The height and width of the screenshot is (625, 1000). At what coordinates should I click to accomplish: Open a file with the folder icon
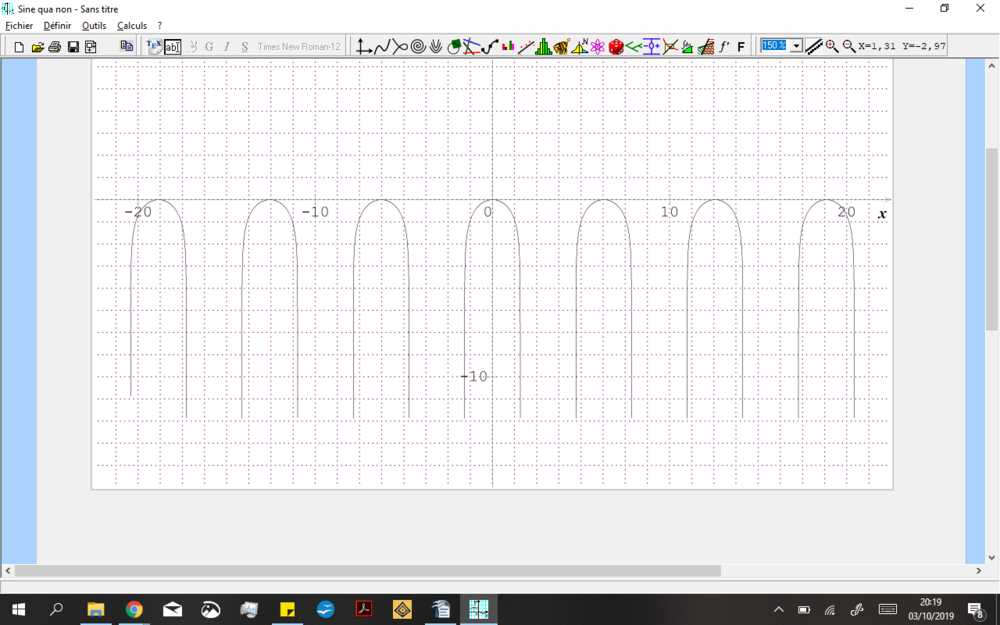pos(37,47)
